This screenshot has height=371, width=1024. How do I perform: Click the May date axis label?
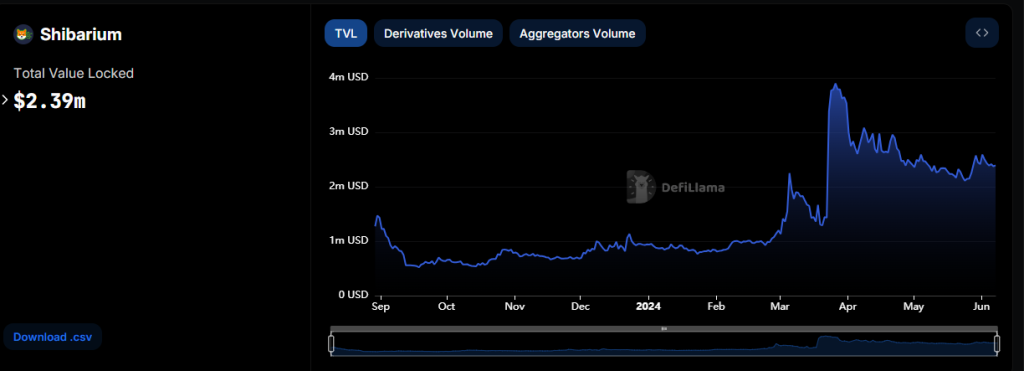pyautogui.click(x=914, y=306)
